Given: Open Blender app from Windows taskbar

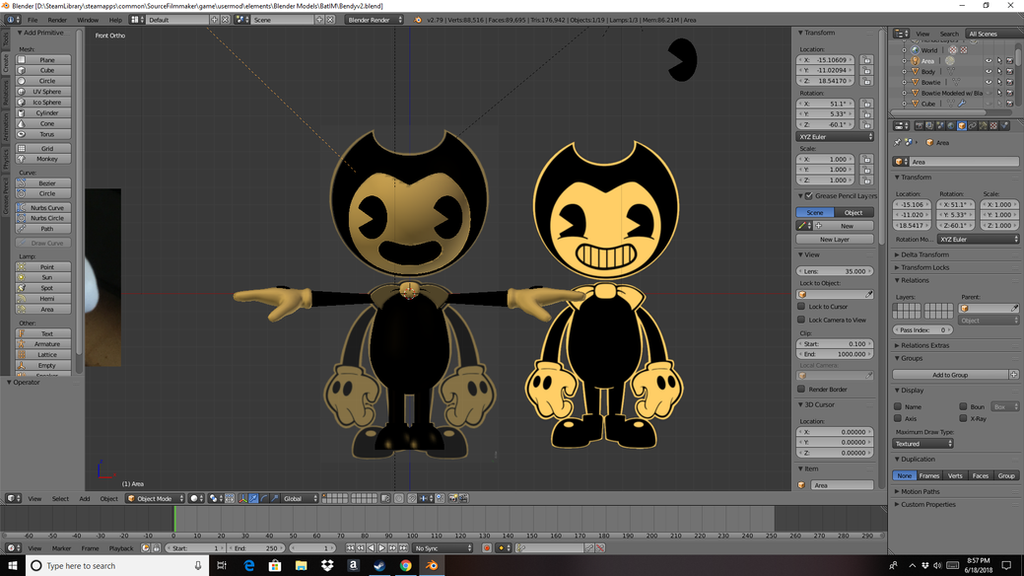Looking at the screenshot, I should point(432,566).
